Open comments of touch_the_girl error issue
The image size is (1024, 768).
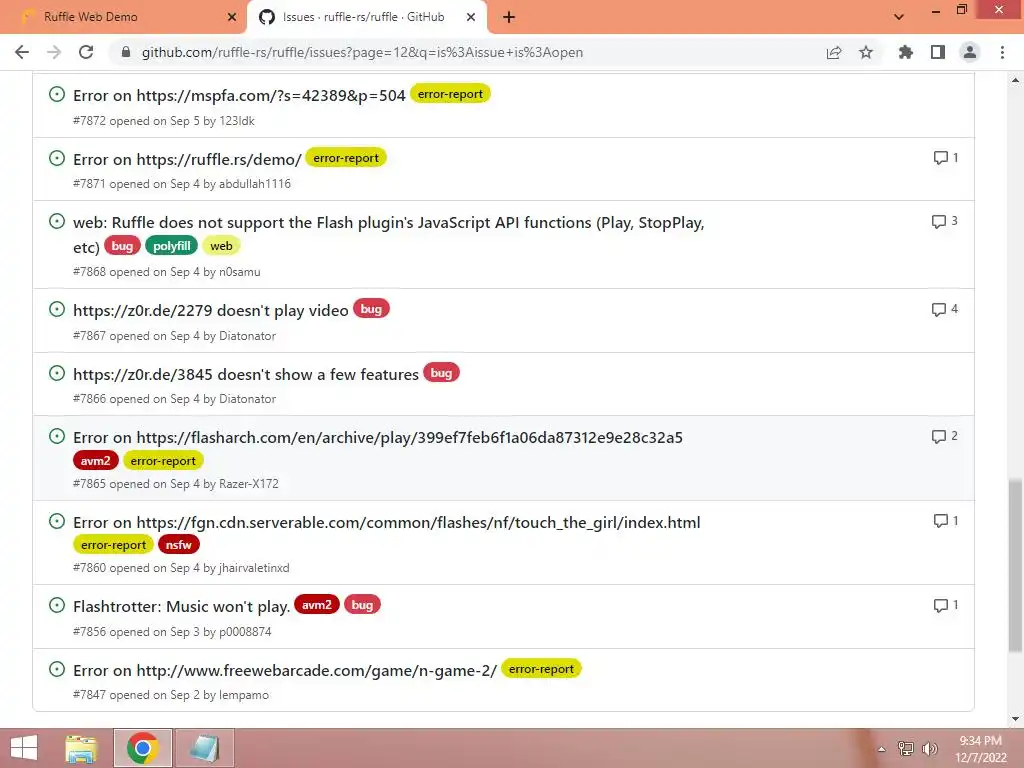tap(946, 520)
